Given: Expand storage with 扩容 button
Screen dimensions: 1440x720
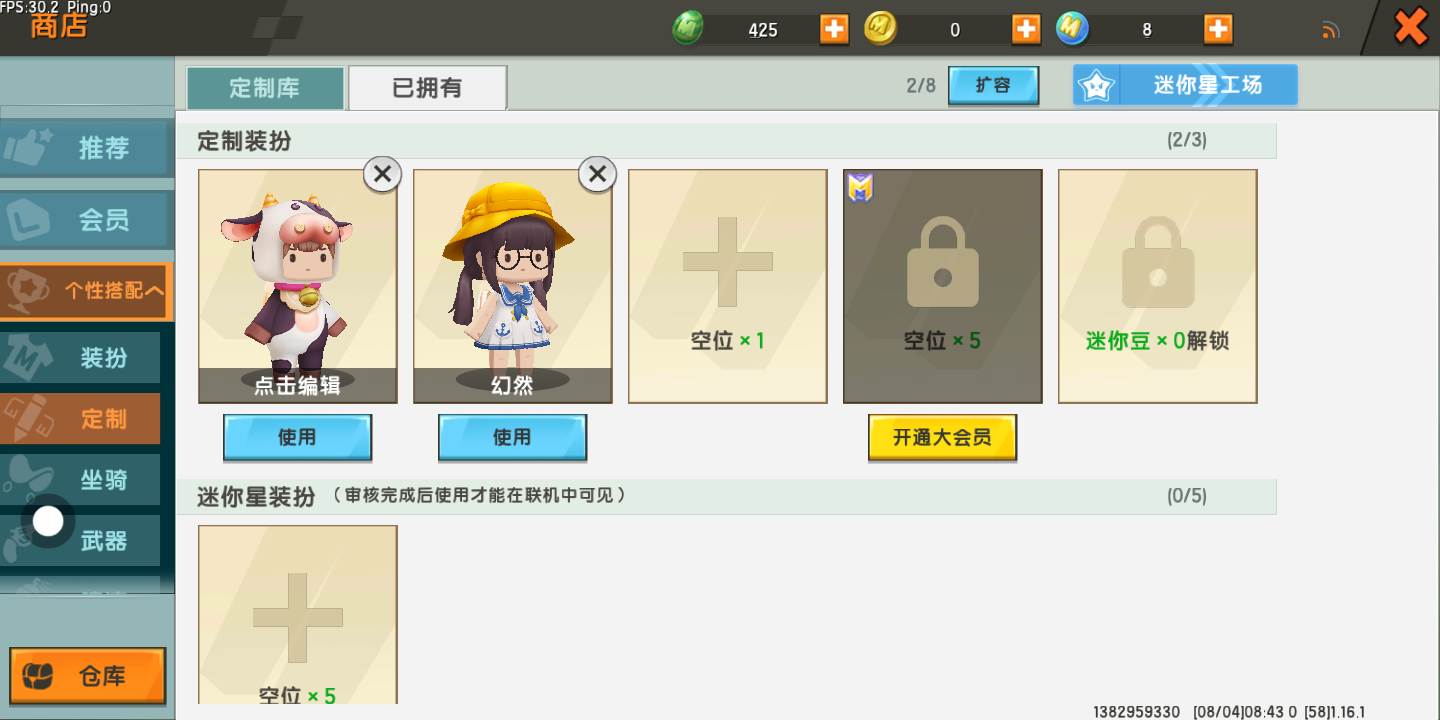Looking at the screenshot, I should 993,85.
